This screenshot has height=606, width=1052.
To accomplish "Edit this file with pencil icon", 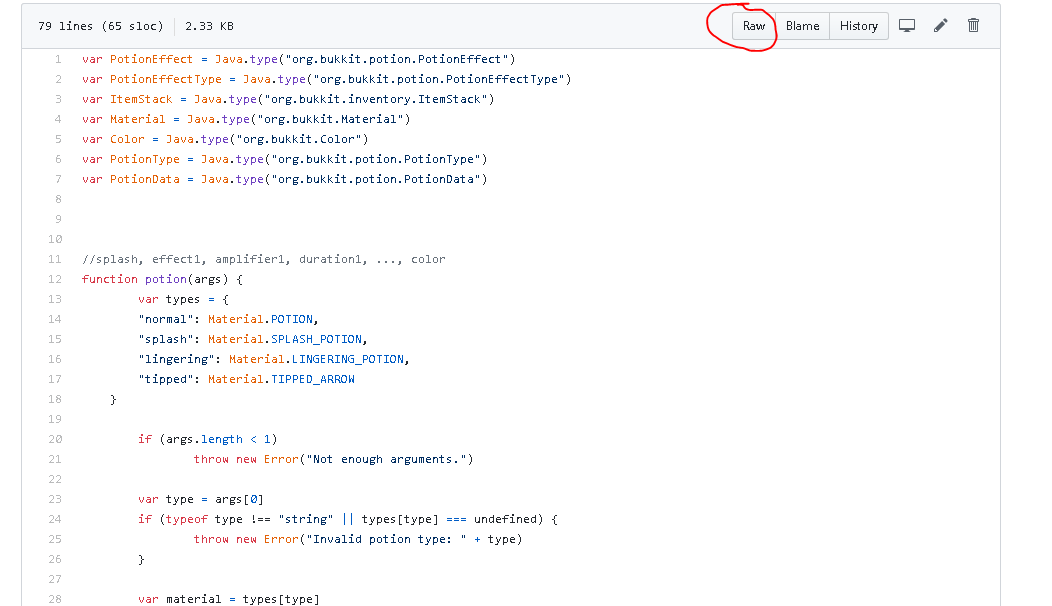I will [941, 26].
